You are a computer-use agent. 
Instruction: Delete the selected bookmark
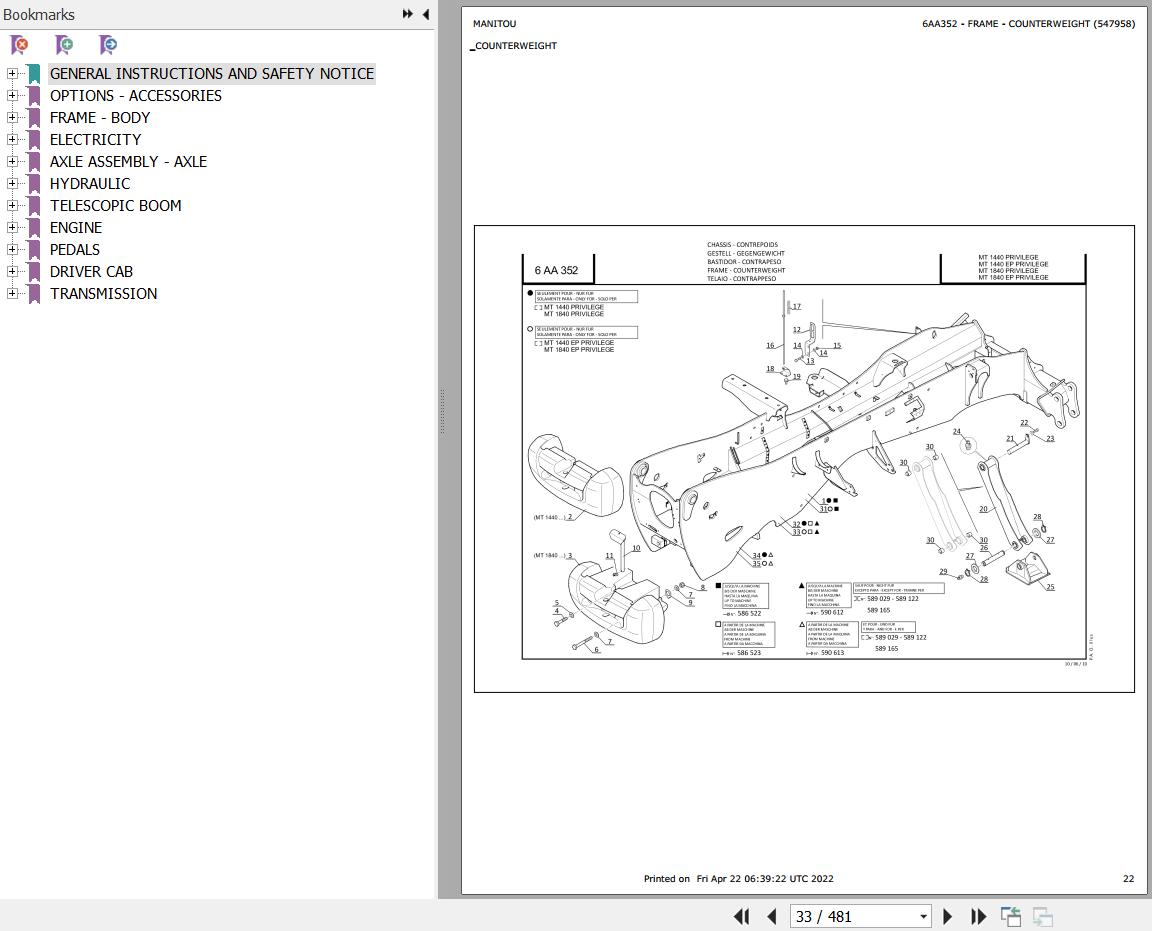18,45
